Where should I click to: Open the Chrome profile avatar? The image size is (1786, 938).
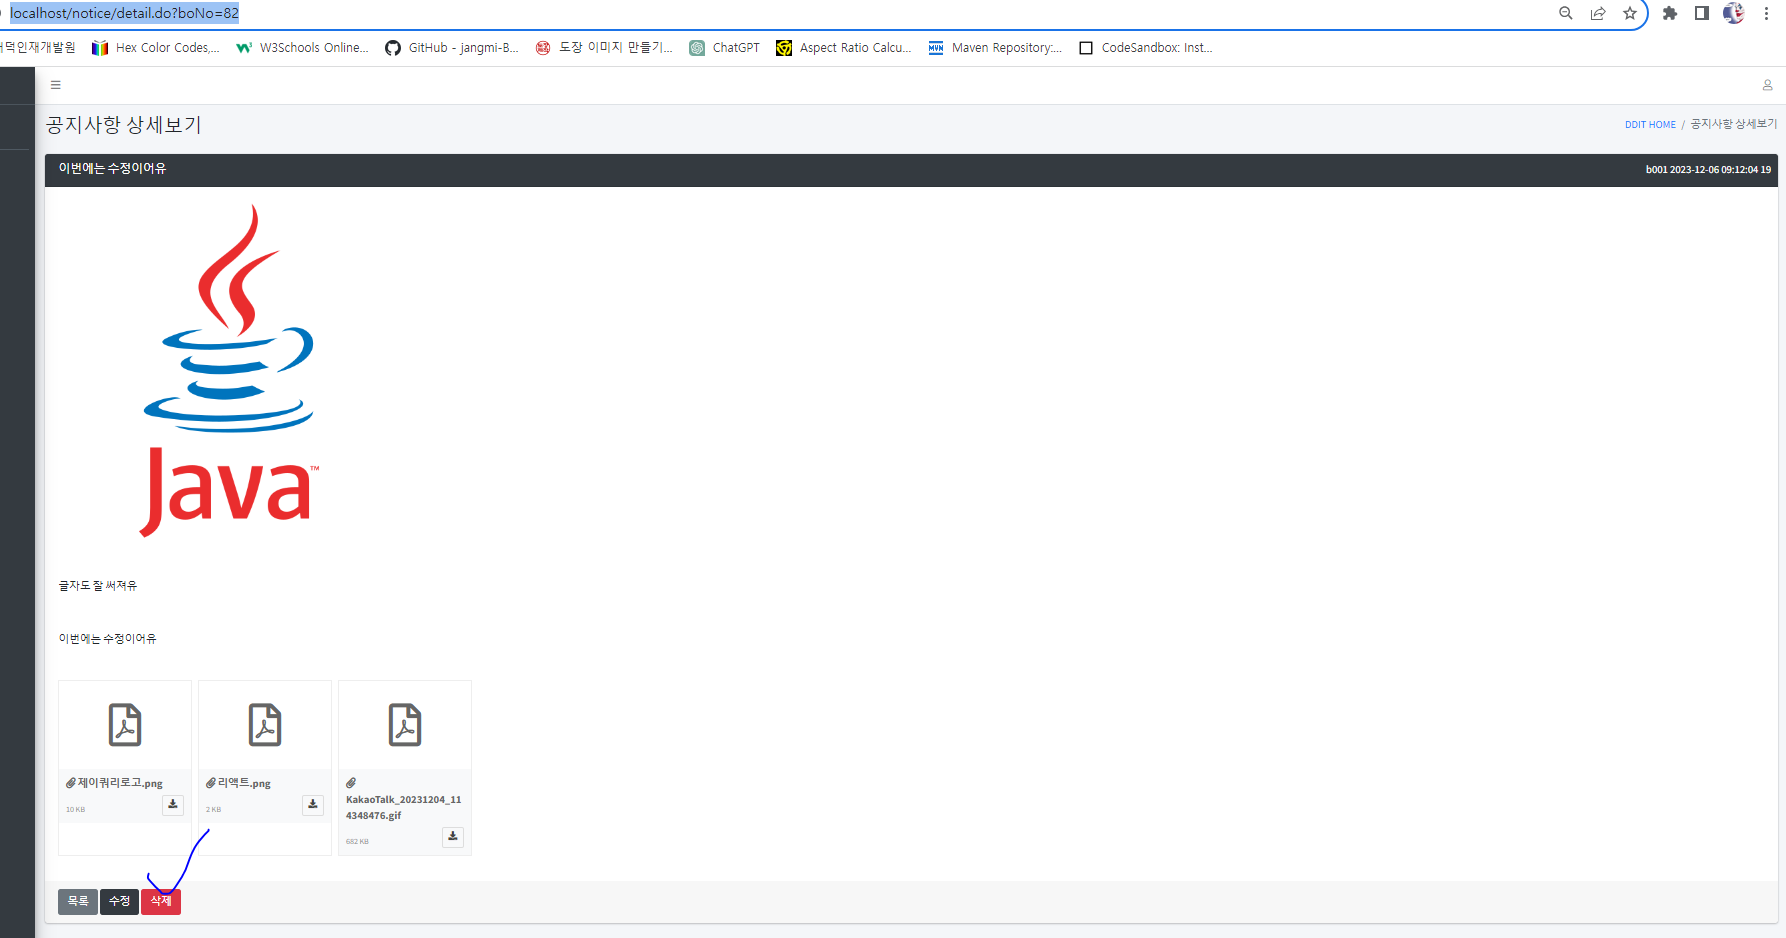1734,13
